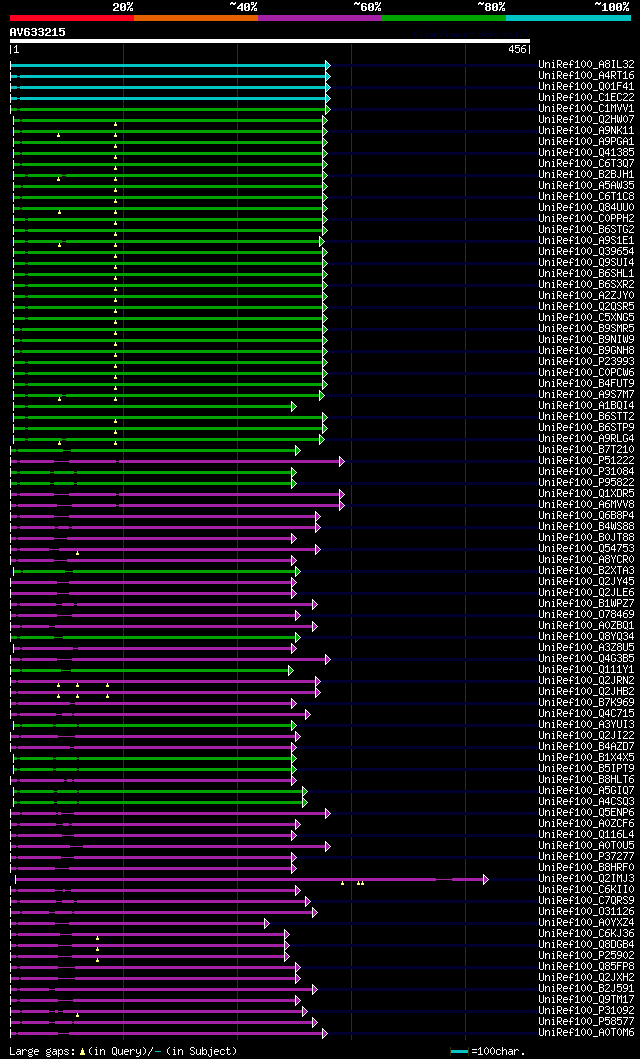
Task: Click the UniRef100_Q5ENP6 label
Action: coord(586,812)
